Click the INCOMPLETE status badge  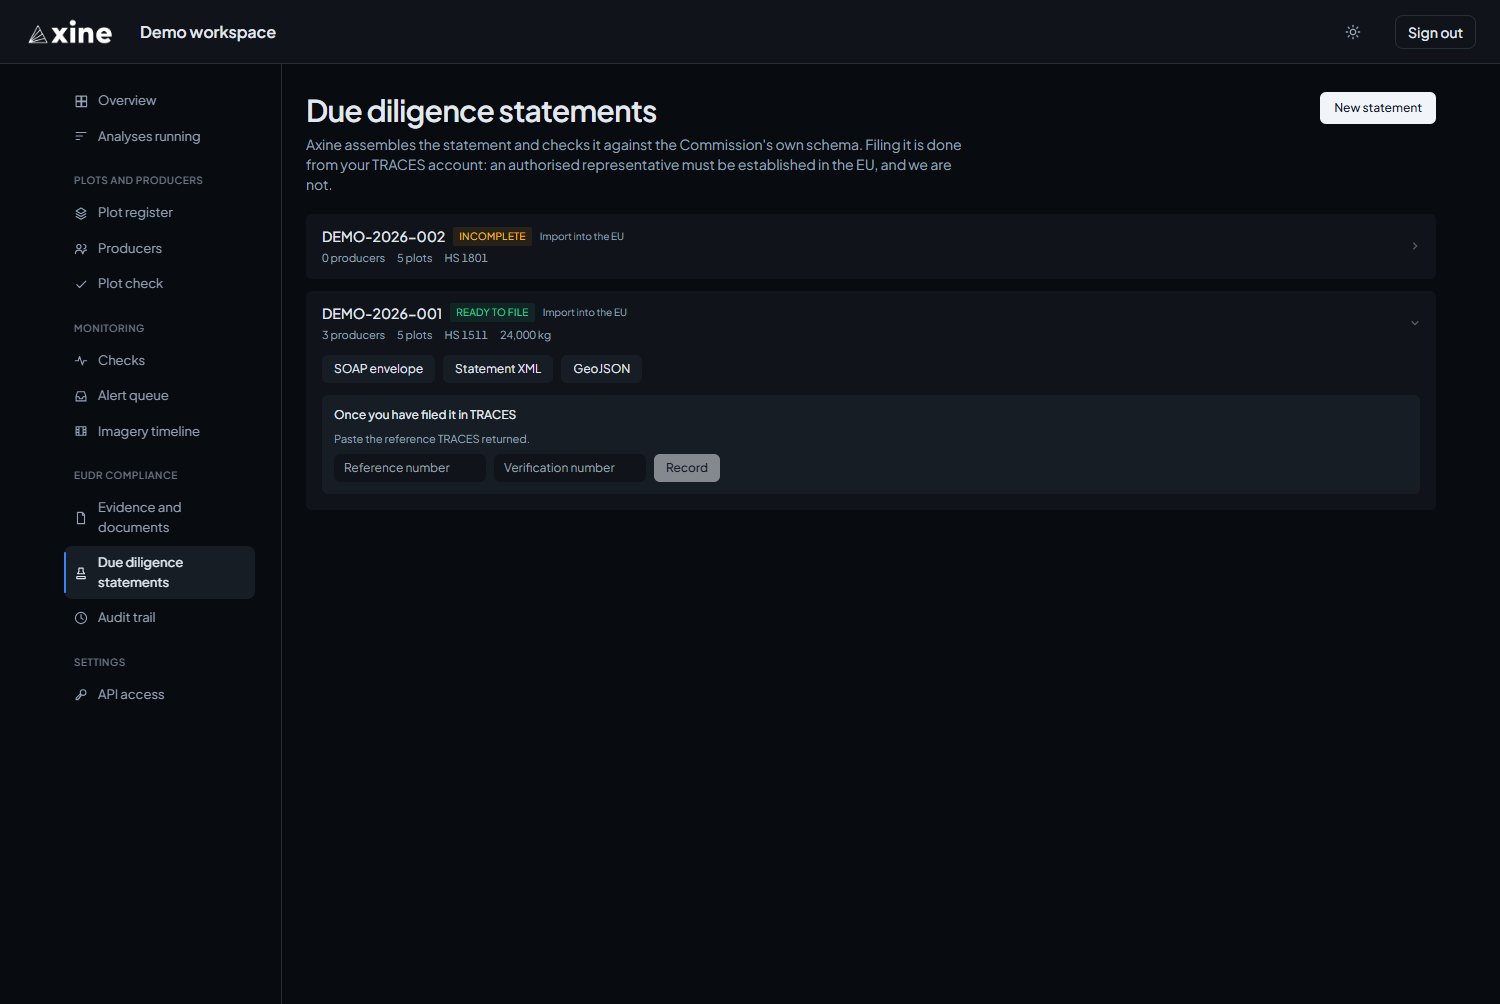(492, 237)
